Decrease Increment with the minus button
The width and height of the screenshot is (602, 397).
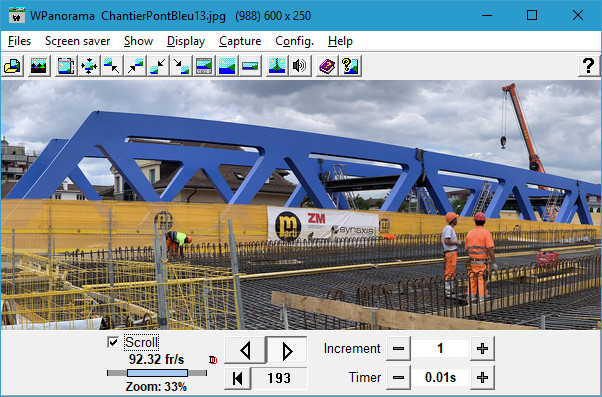(x=398, y=349)
